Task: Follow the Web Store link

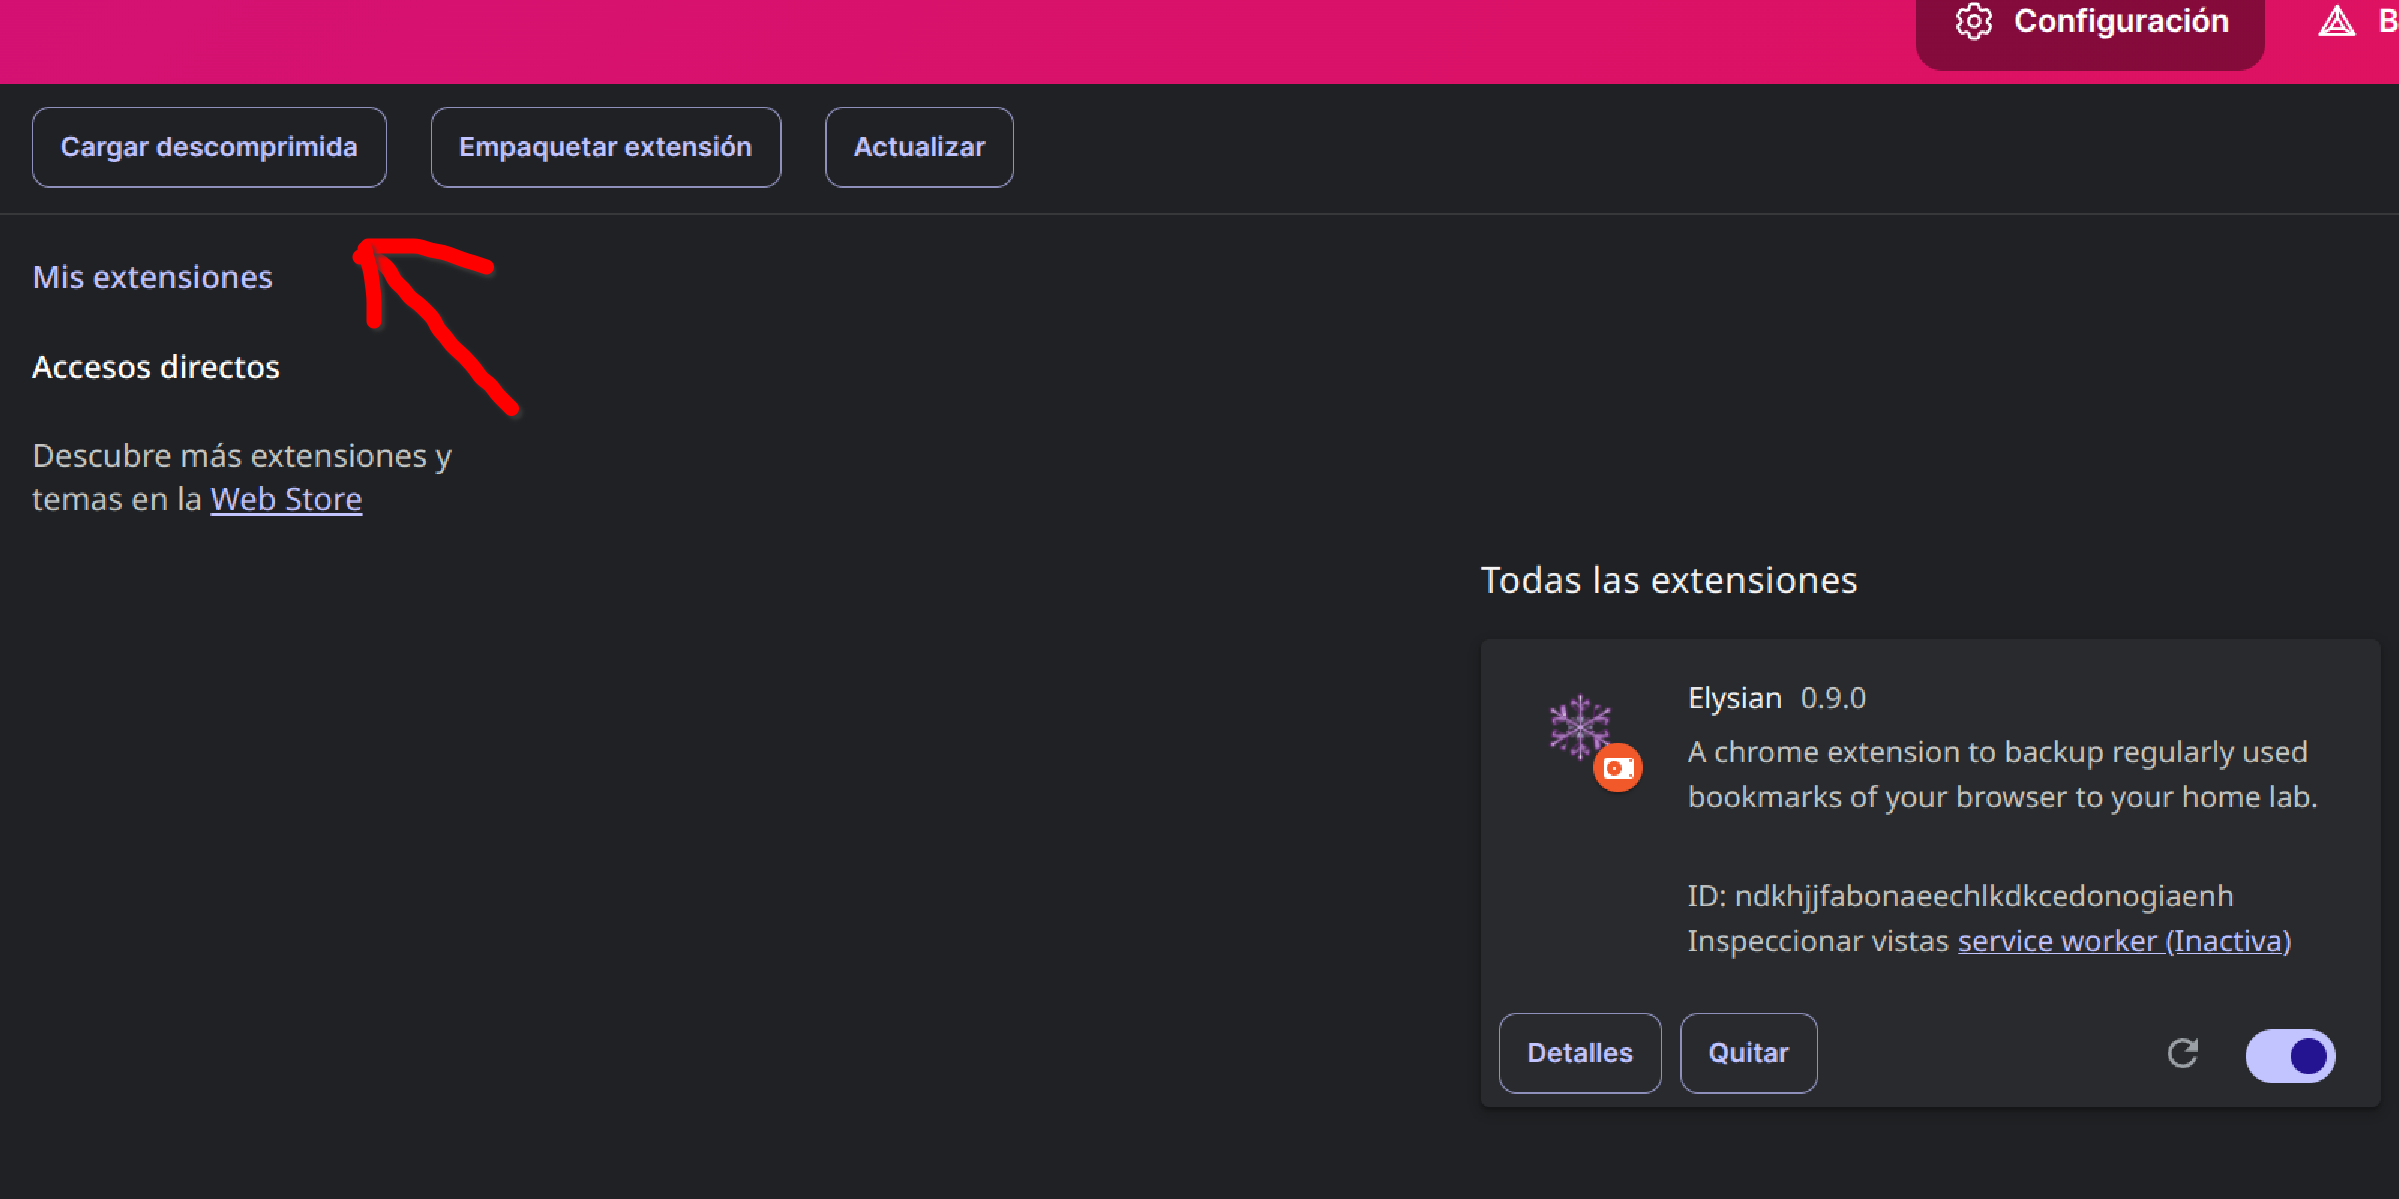Action: 286,499
